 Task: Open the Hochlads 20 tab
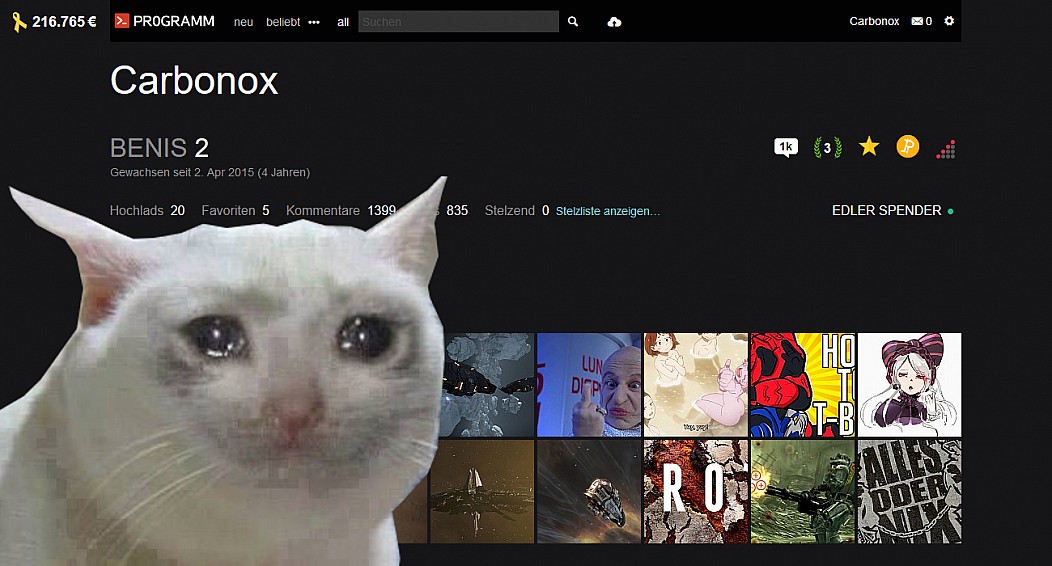148,211
